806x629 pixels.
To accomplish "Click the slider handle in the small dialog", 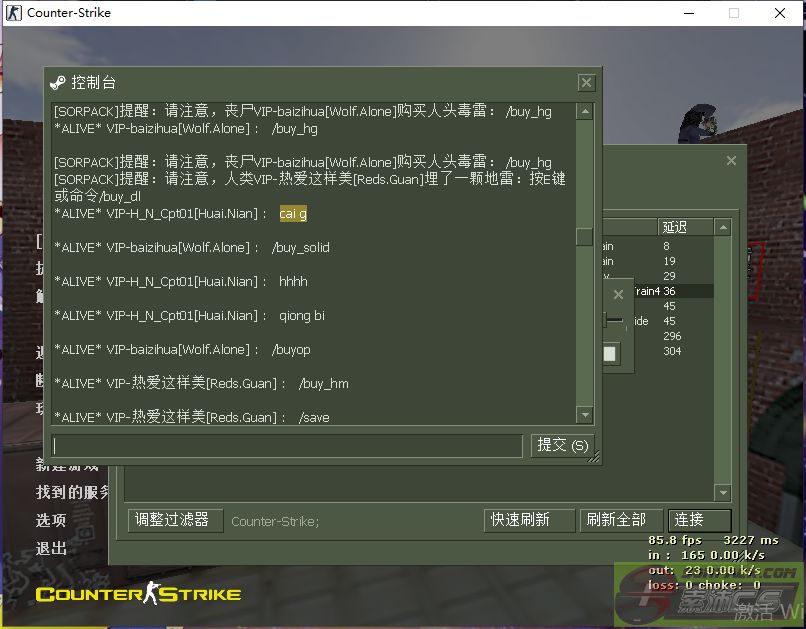I will pos(606,320).
